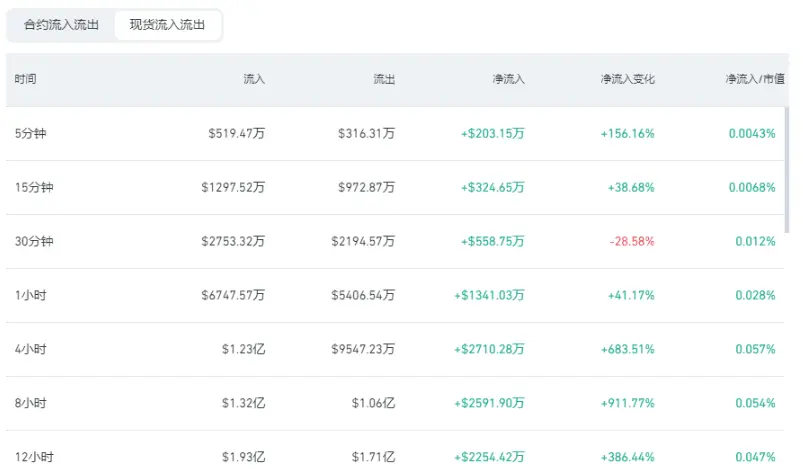Click the +911.77% change value
The width and height of the screenshot is (803, 476).
627,403
